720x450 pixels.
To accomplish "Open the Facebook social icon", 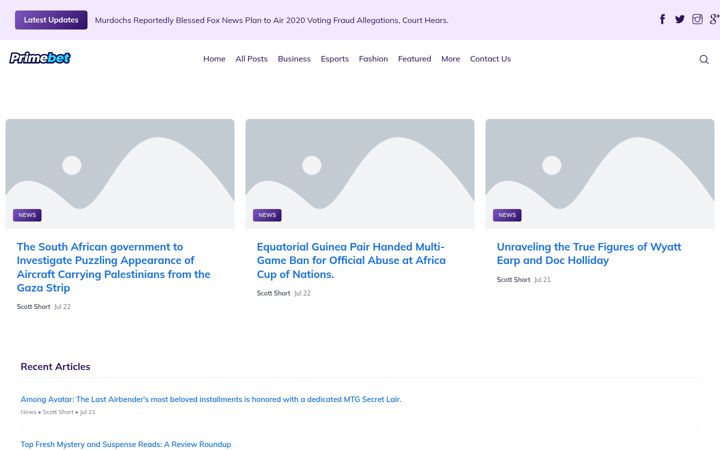I will (x=662, y=19).
